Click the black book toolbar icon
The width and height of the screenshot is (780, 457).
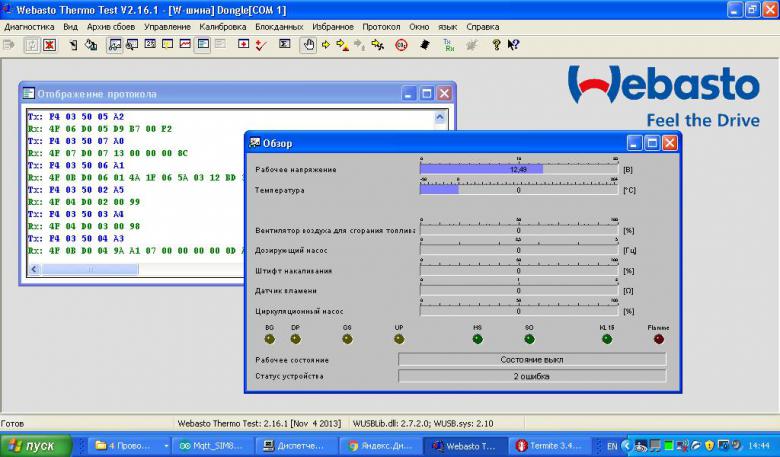[424, 45]
